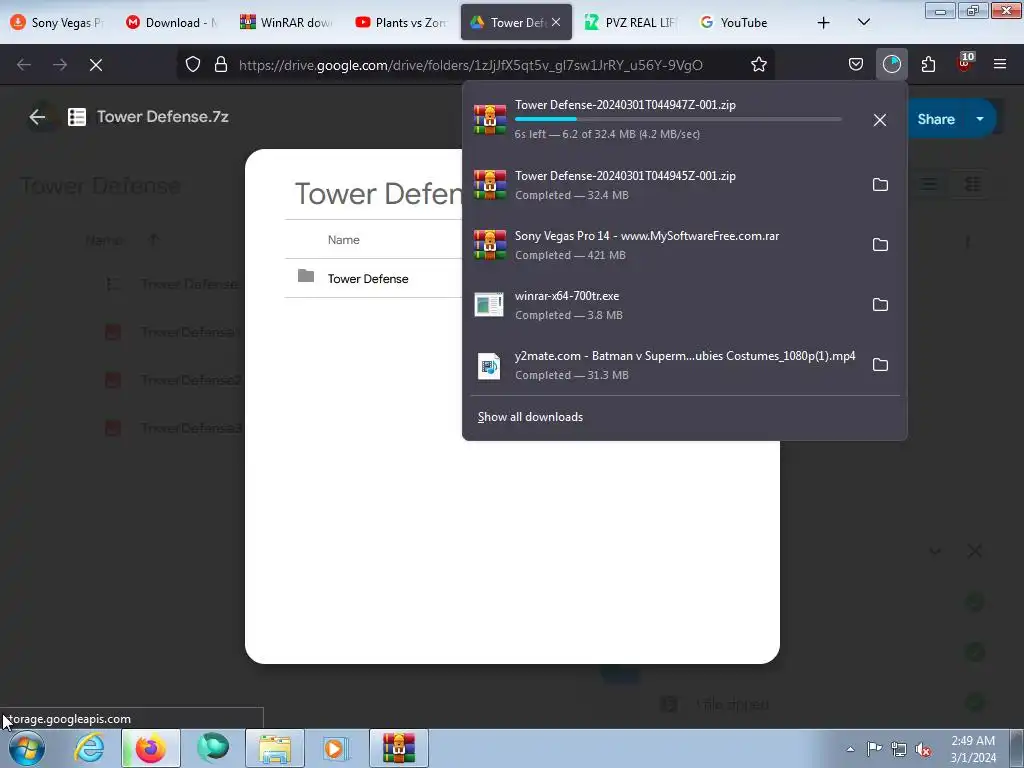Show the y2mate Batman mp4 in folder
The width and height of the screenshot is (1024, 768).
pos(880,365)
